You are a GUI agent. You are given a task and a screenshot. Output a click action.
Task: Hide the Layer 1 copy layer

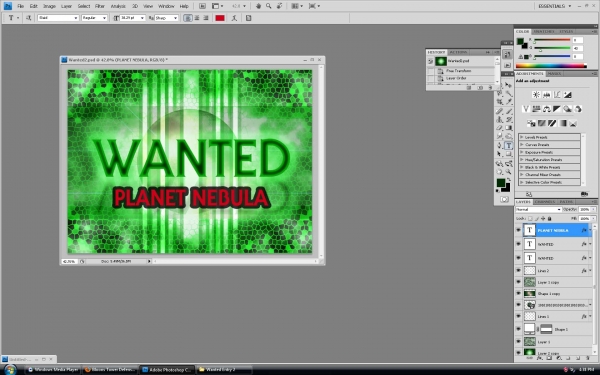pyautogui.click(x=518, y=282)
